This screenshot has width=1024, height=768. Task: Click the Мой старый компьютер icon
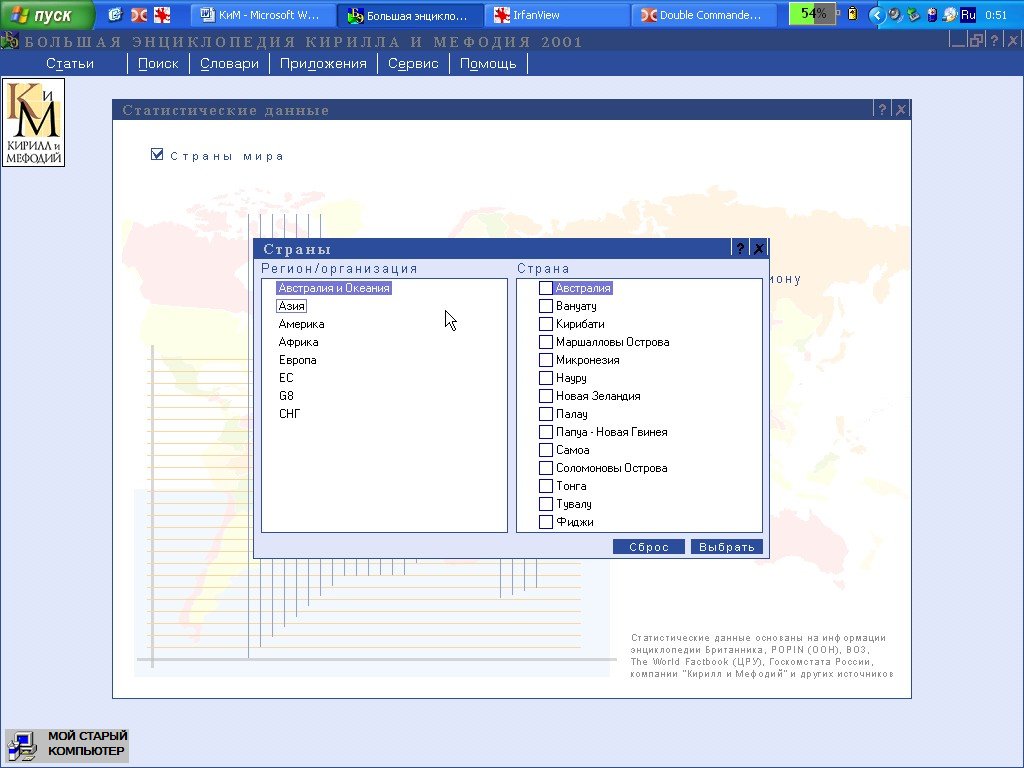pyautogui.click(x=67, y=745)
